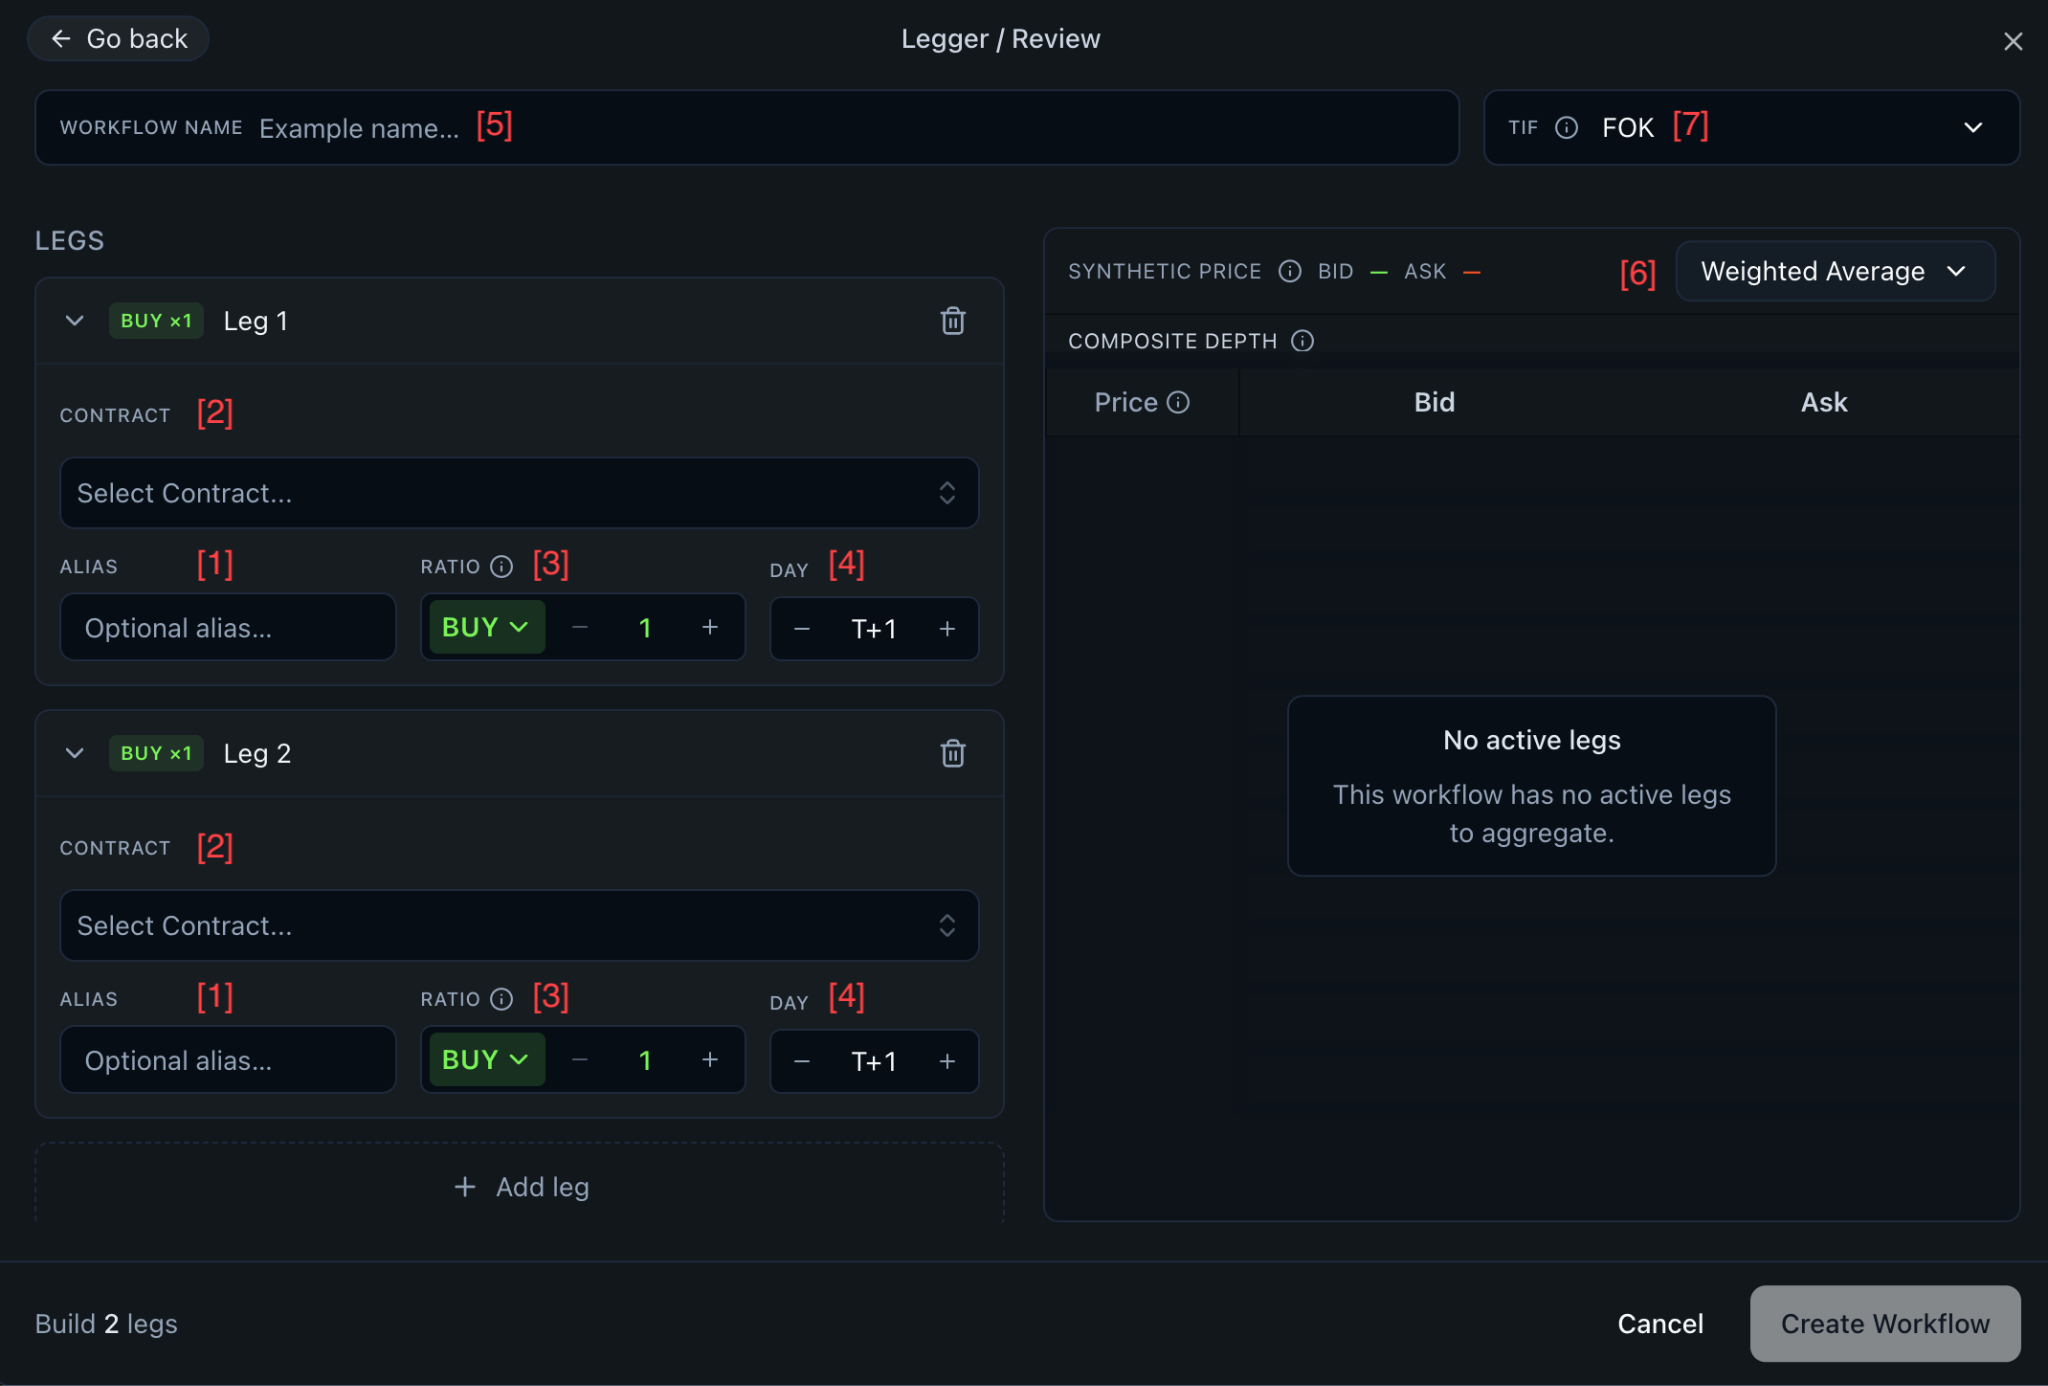Focus the Workflow Name field

[x=747, y=128]
